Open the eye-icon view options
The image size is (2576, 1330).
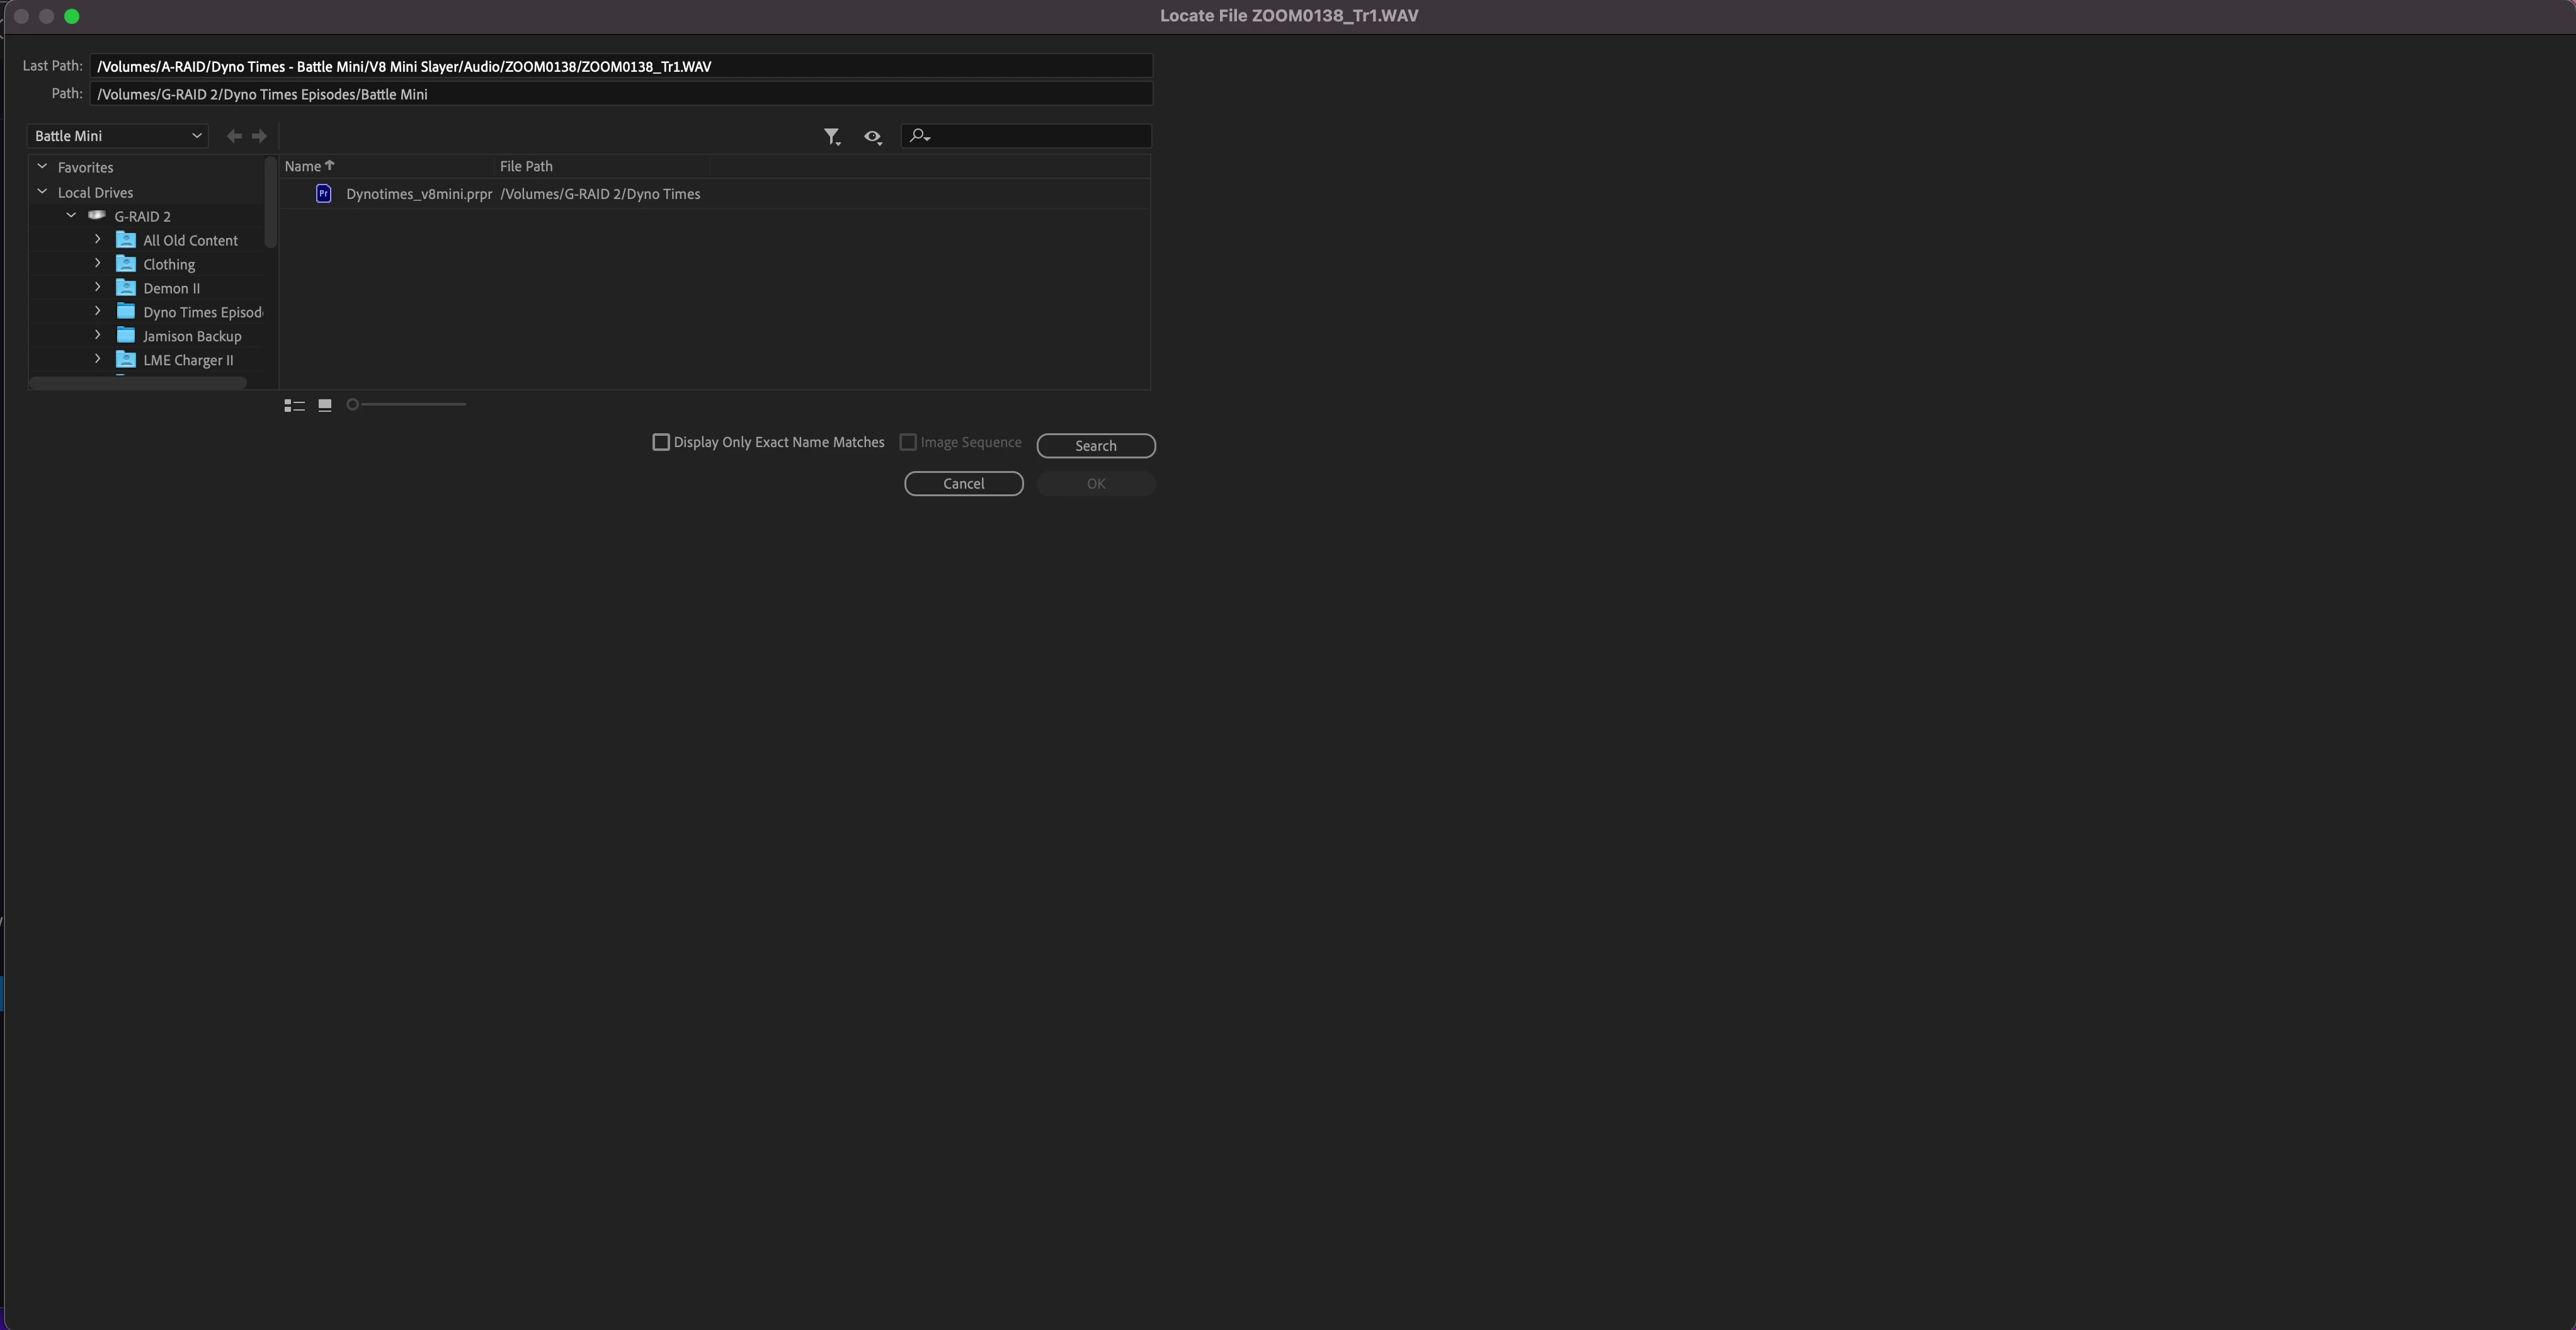coord(872,136)
